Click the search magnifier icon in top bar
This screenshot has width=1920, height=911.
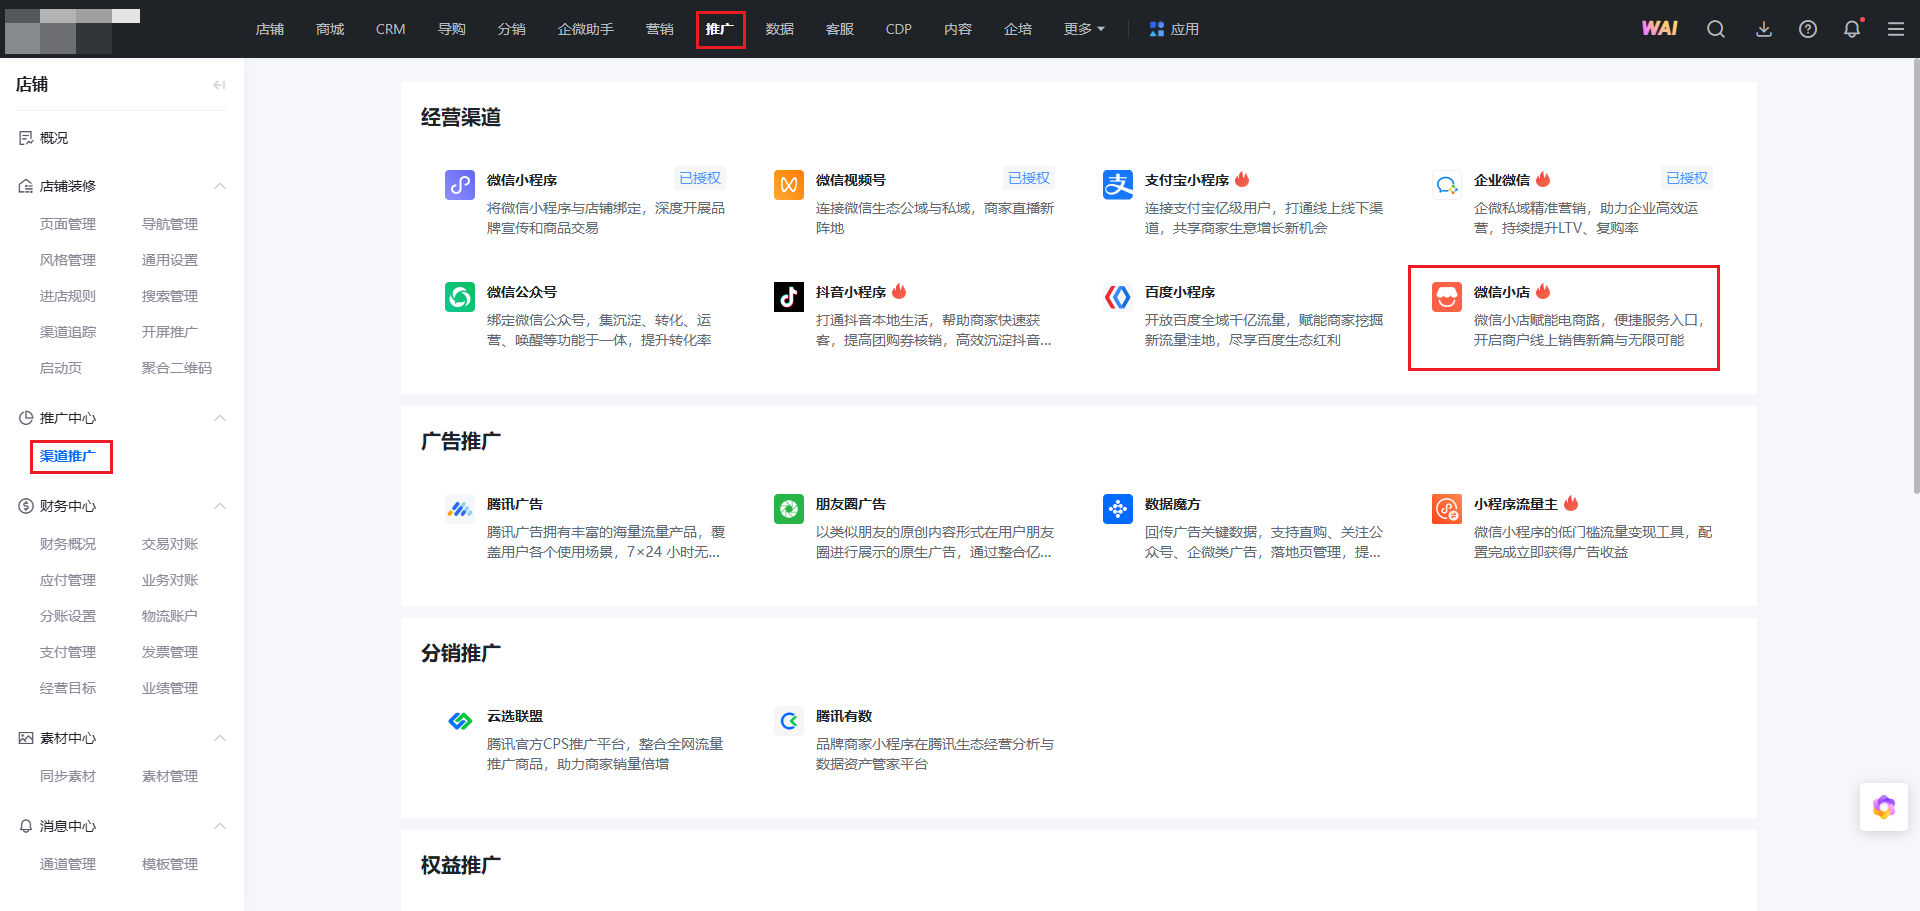point(1716,29)
